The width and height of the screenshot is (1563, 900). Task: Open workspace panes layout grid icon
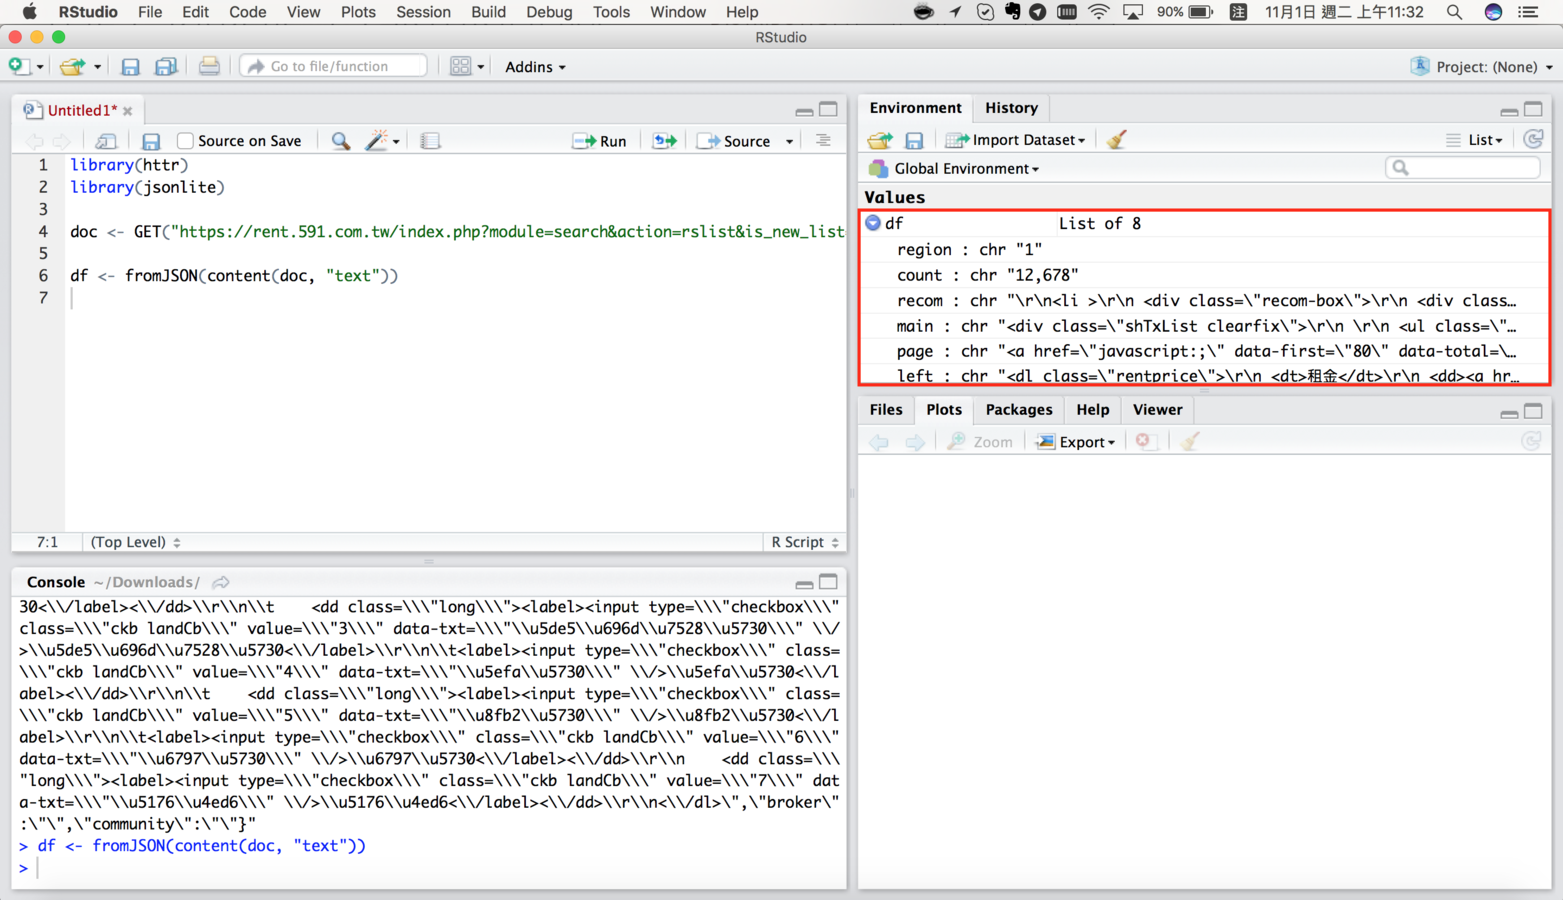(460, 66)
